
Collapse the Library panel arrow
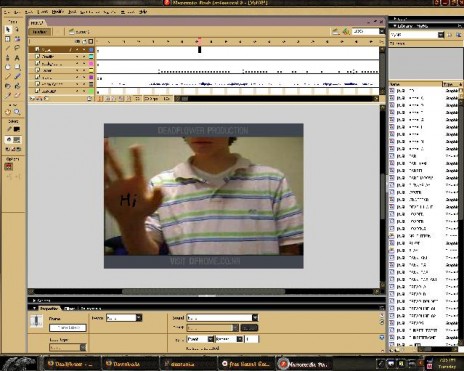point(395,26)
